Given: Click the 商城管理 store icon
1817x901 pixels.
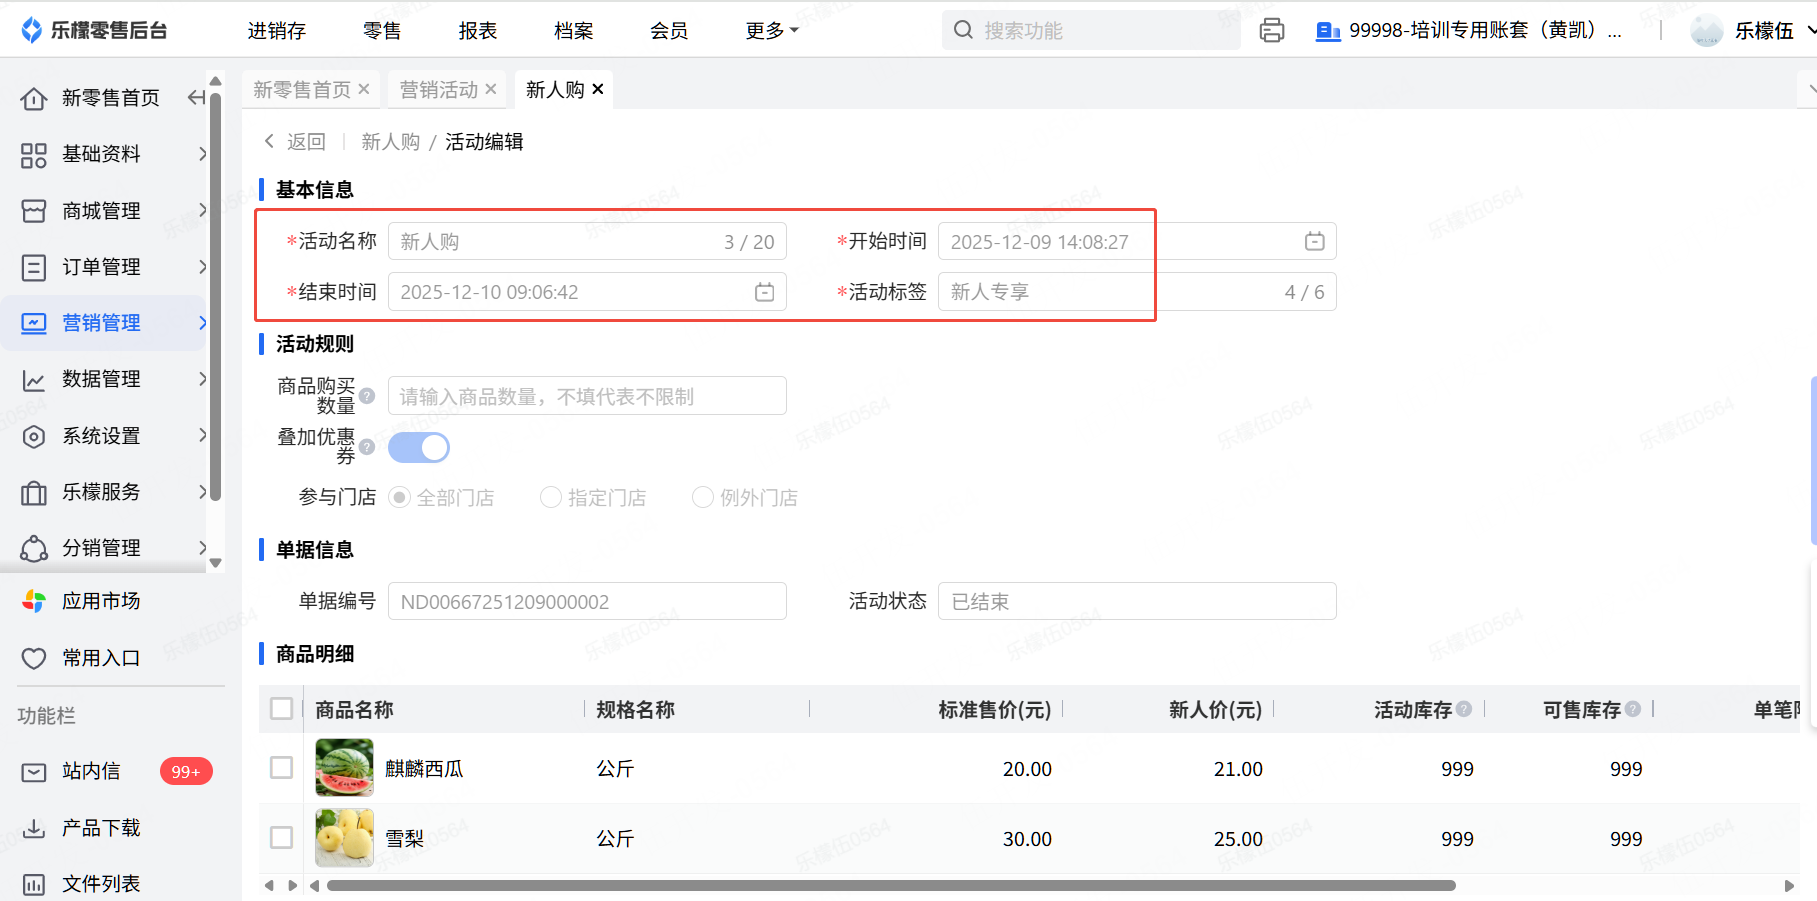Looking at the screenshot, I should tap(34, 211).
